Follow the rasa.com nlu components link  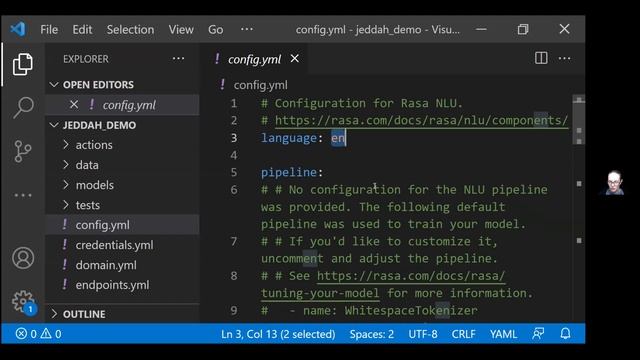(421, 120)
